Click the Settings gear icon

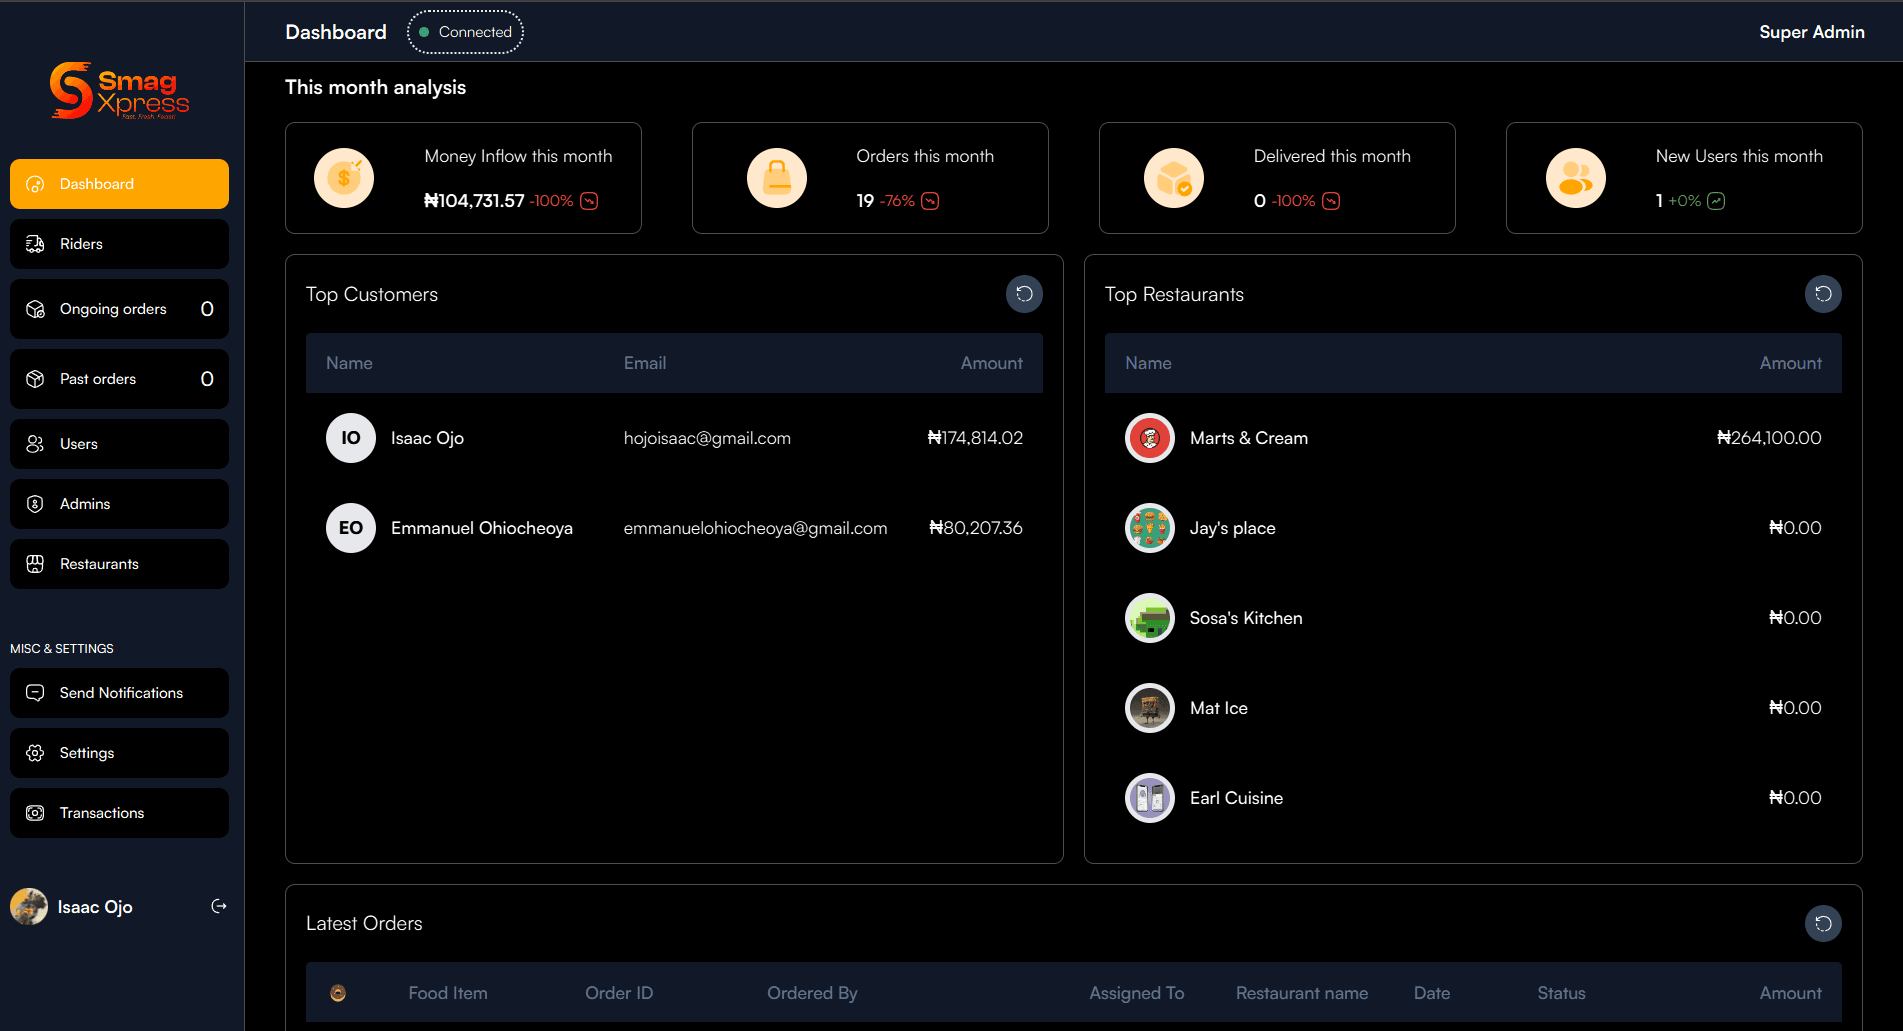[34, 752]
